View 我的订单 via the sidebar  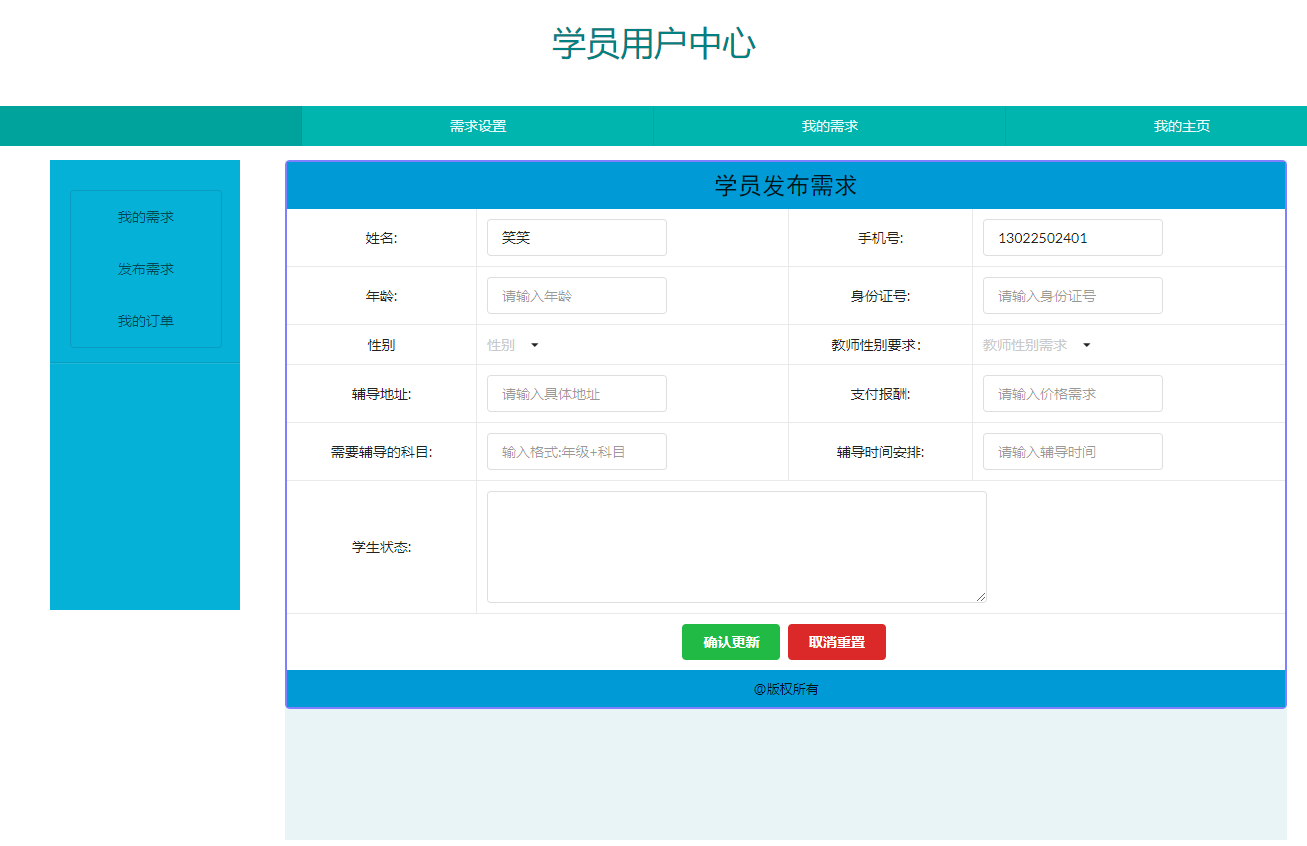coord(145,320)
